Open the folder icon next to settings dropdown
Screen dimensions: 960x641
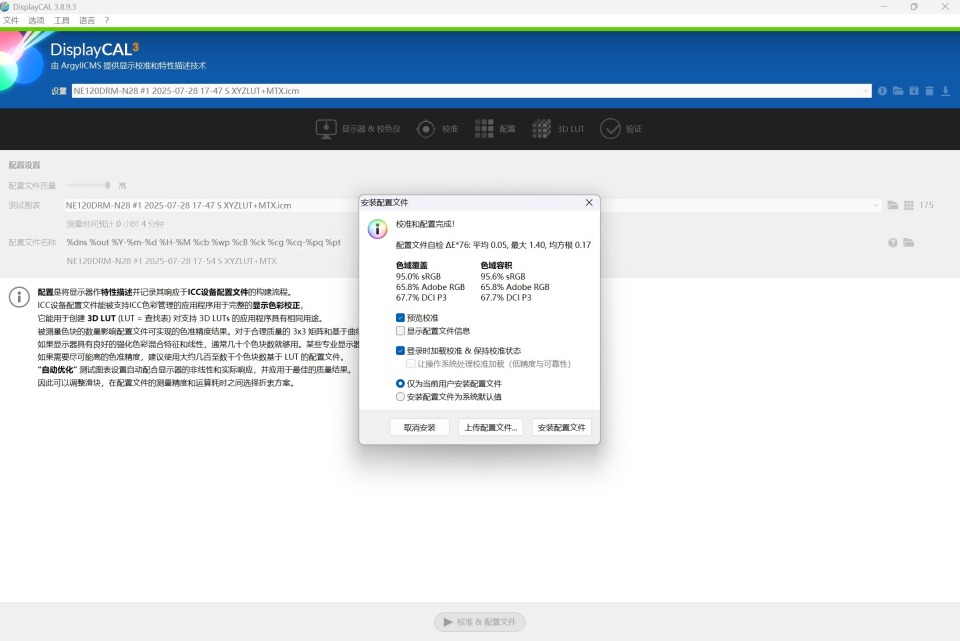point(898,91)
